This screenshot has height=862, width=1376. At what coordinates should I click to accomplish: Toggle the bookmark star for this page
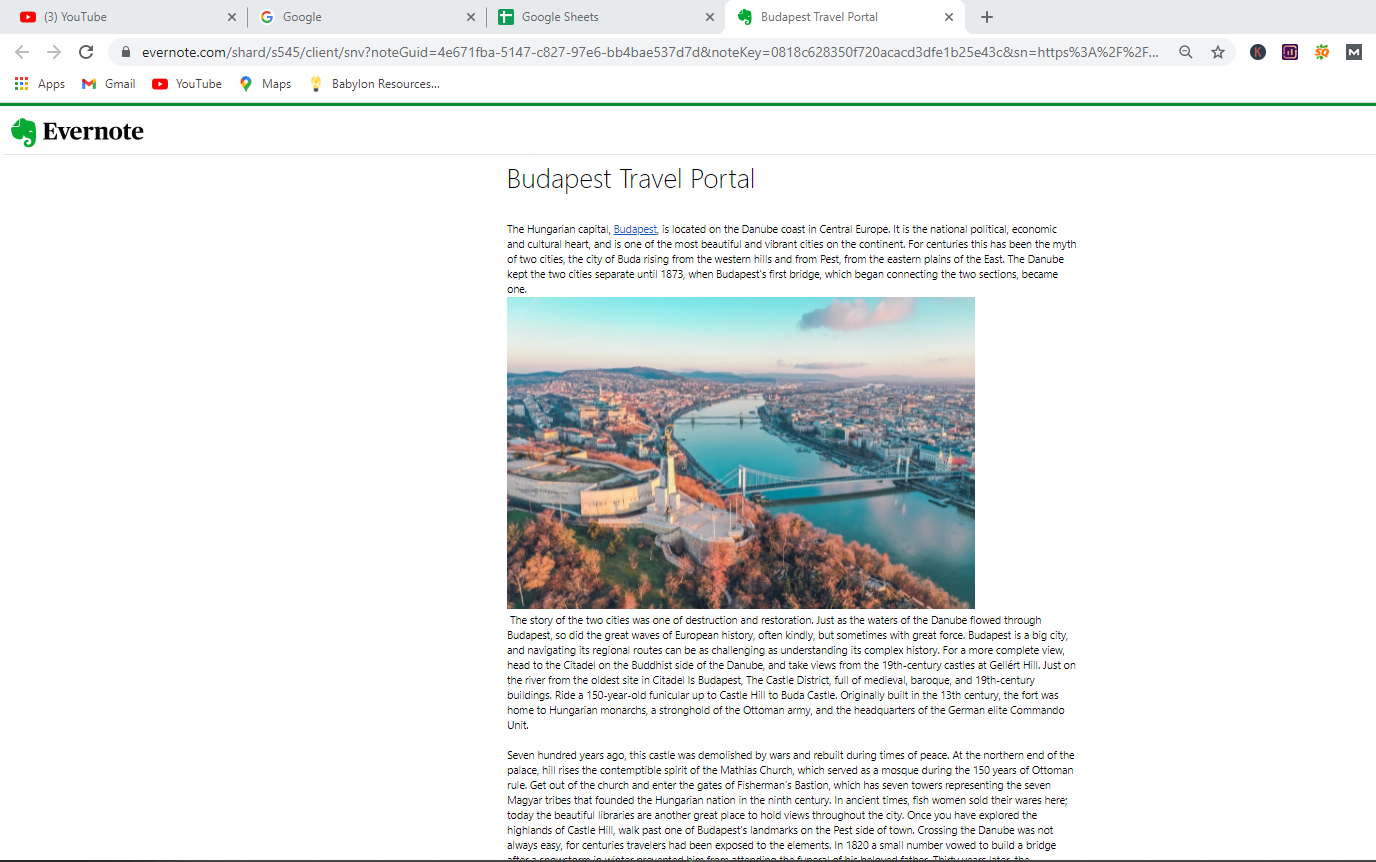click(x=1218, y=50)
